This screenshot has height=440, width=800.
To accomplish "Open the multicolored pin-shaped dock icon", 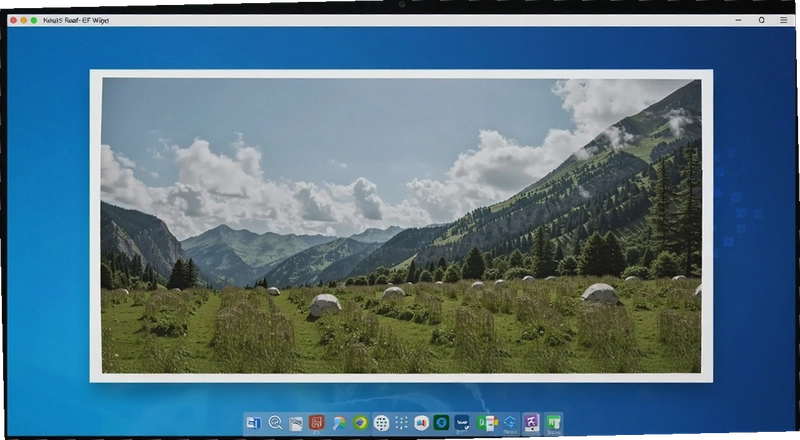I will coord(338,423).
